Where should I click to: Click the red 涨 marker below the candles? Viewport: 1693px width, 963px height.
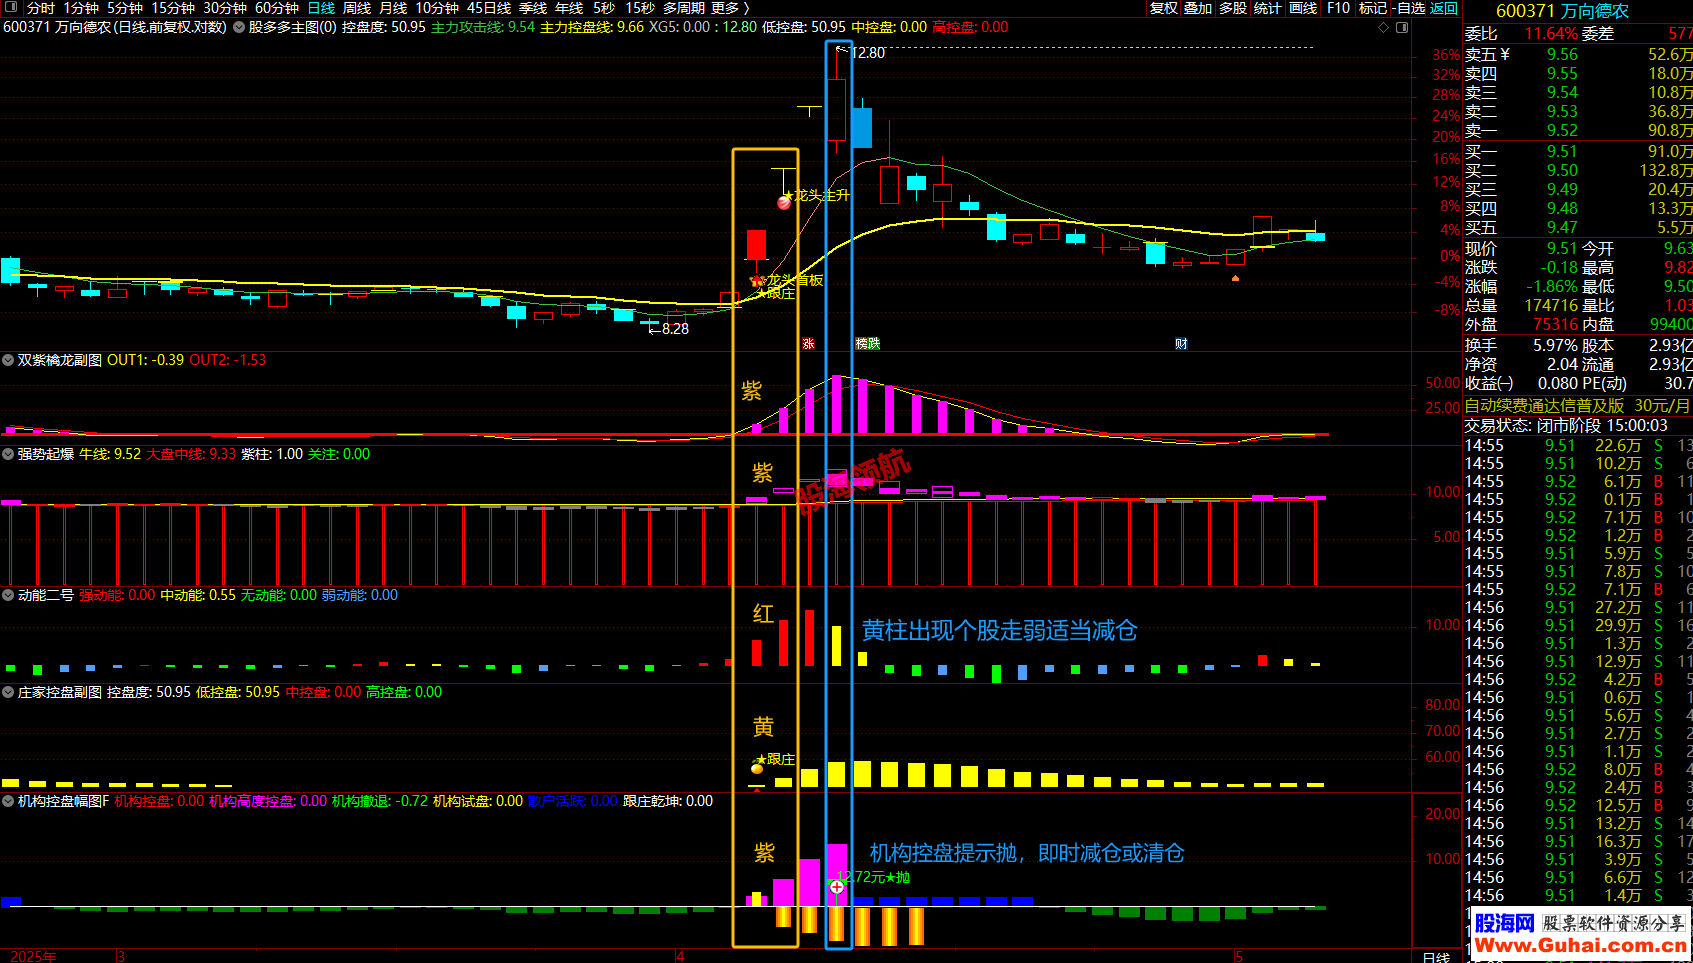click(808, 344)
